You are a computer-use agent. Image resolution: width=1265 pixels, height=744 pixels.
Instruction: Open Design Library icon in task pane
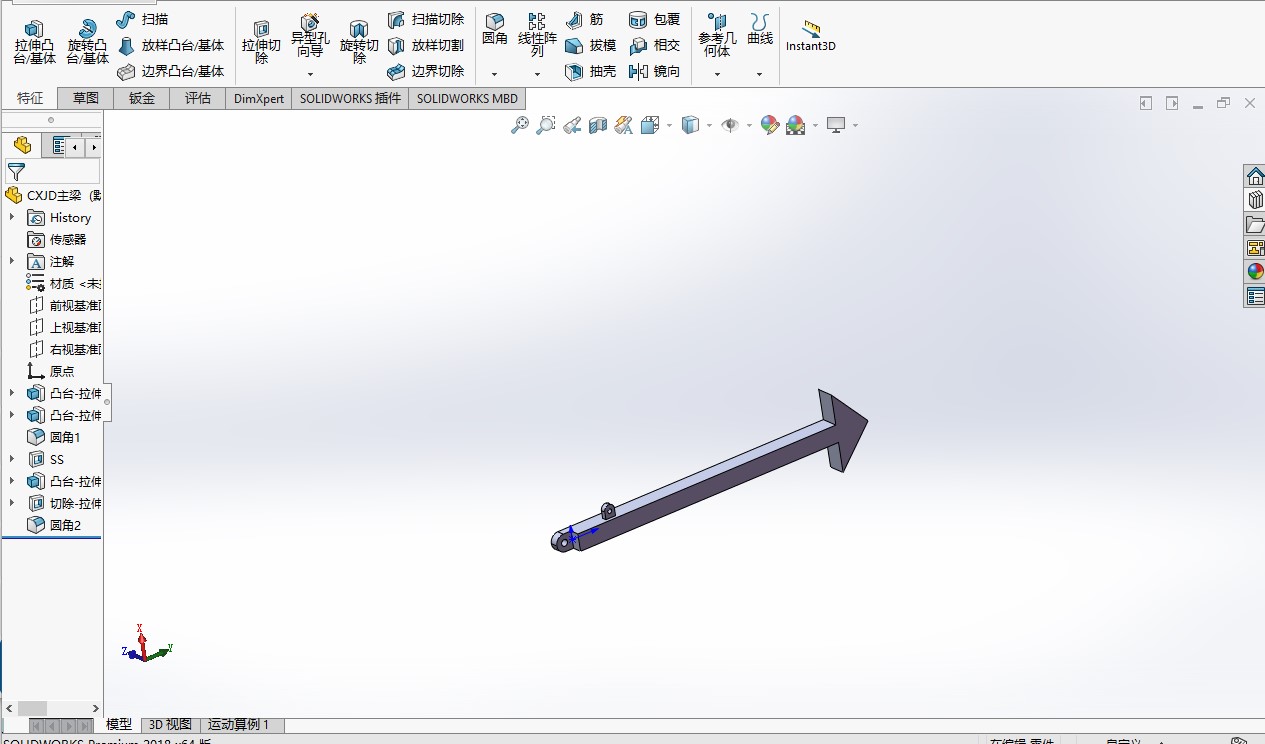(1255, 200)
